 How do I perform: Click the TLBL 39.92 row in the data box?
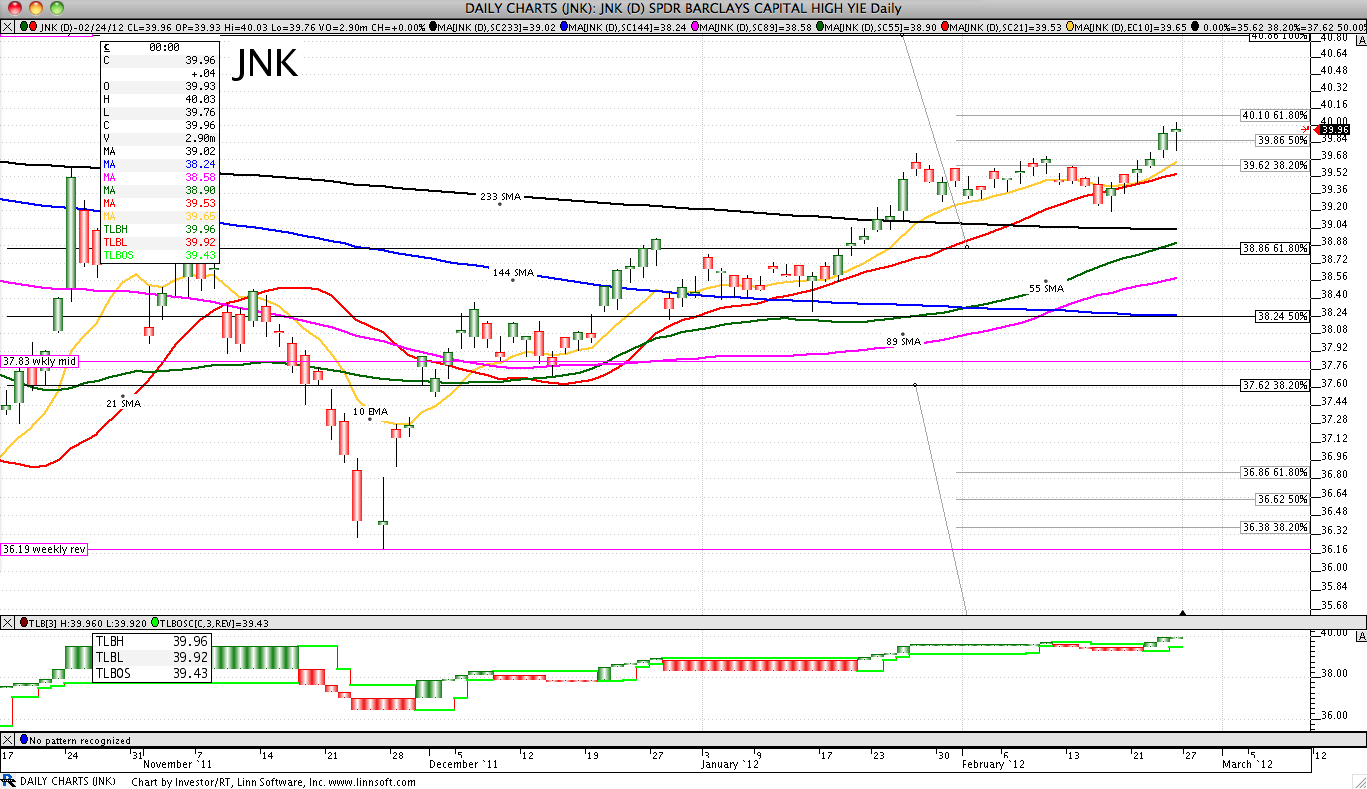pyautogui.click(x=159, y=242)
